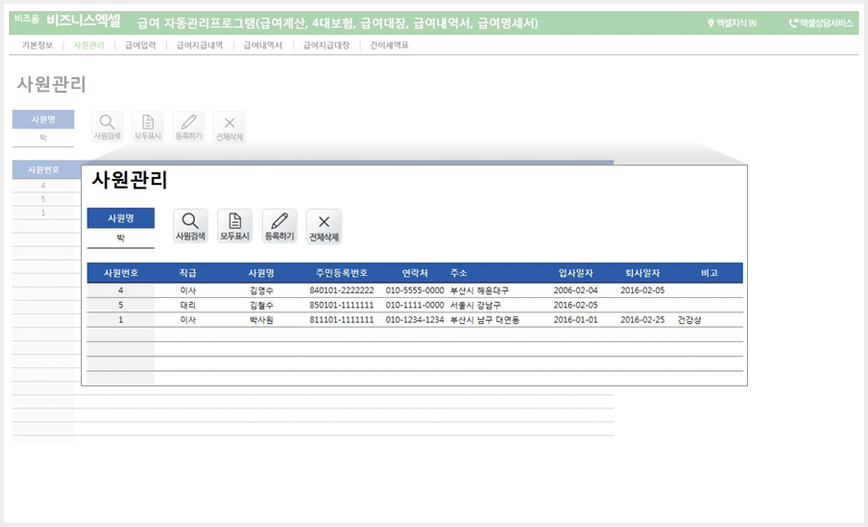Click hire date 2006-02-04
Viewport: 868px width, 527px height.
(576, 291)
